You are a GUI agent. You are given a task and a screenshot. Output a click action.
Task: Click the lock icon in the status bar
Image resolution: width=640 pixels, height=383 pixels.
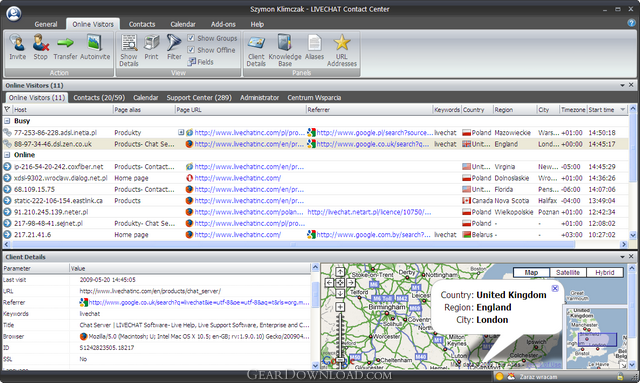620,376
